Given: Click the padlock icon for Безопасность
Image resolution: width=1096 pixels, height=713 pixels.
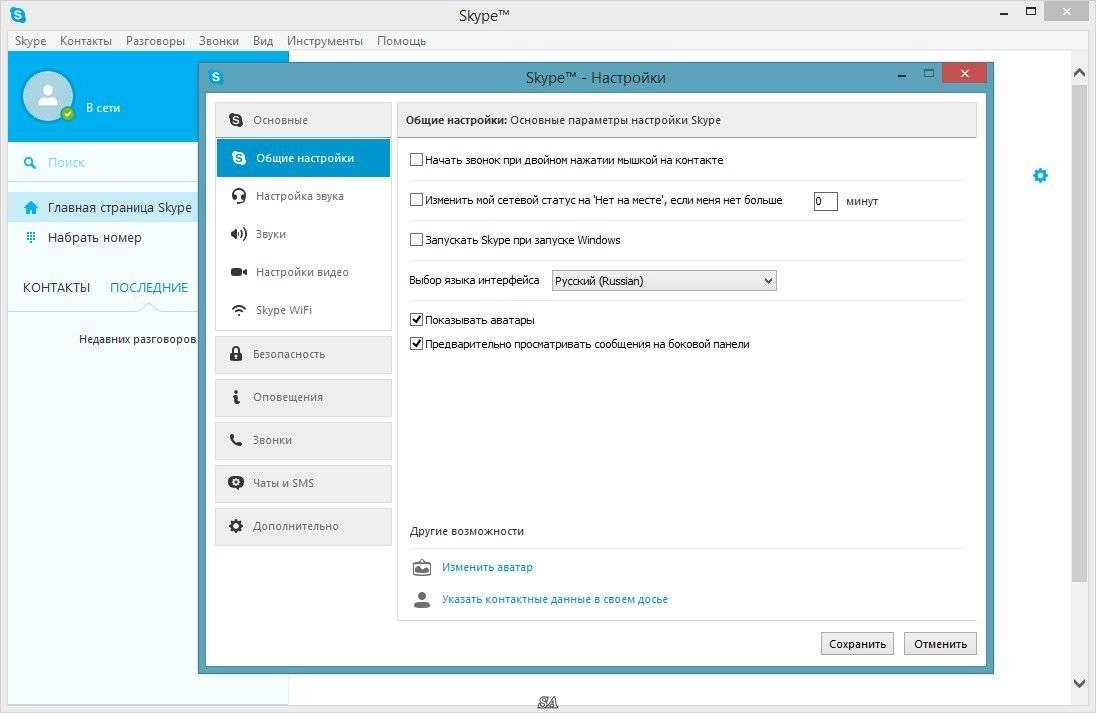Looking at the screenshot, I should tap(236, 354).
